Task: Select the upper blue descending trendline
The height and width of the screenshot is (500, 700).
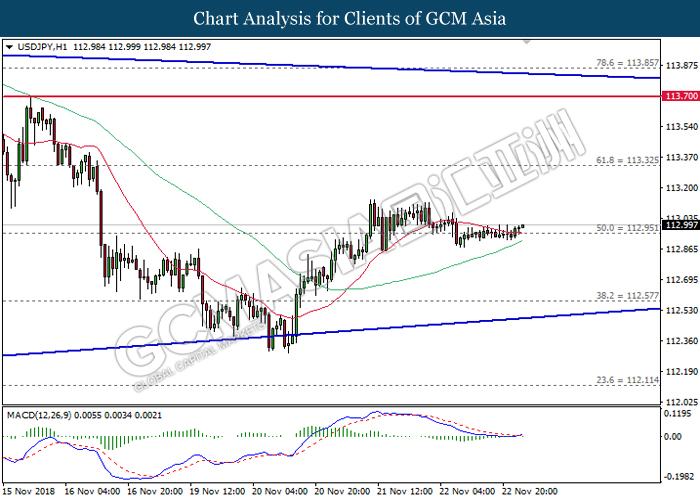Action: (x=330, y=66)
